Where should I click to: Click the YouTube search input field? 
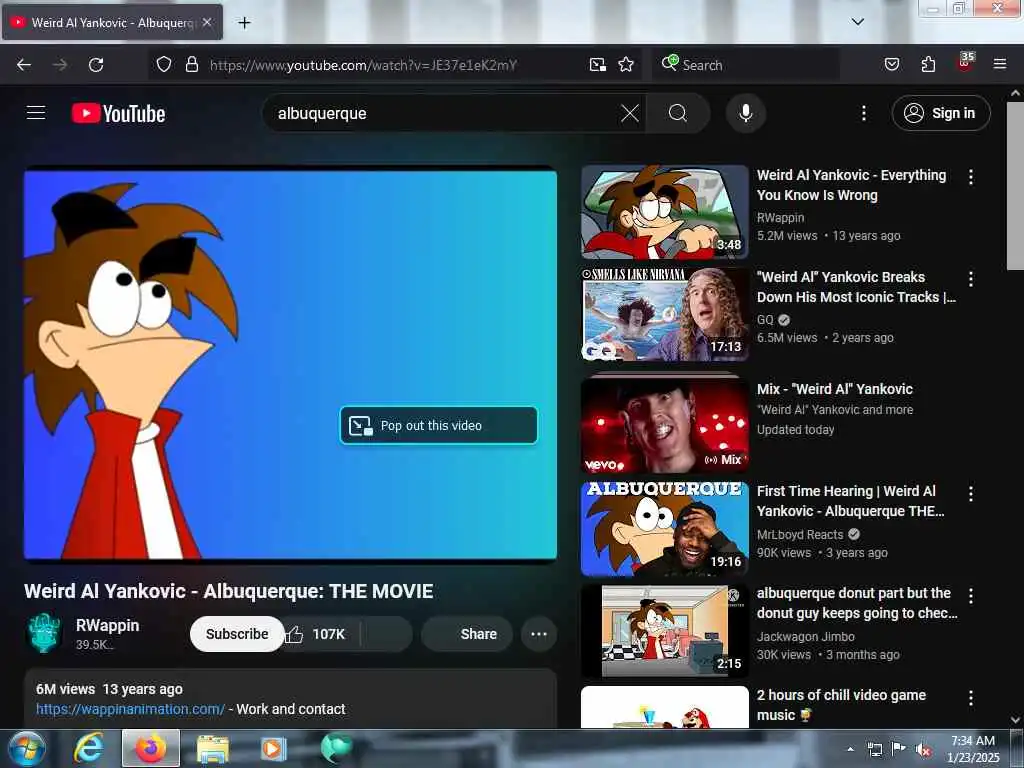[x=444, y=113]
